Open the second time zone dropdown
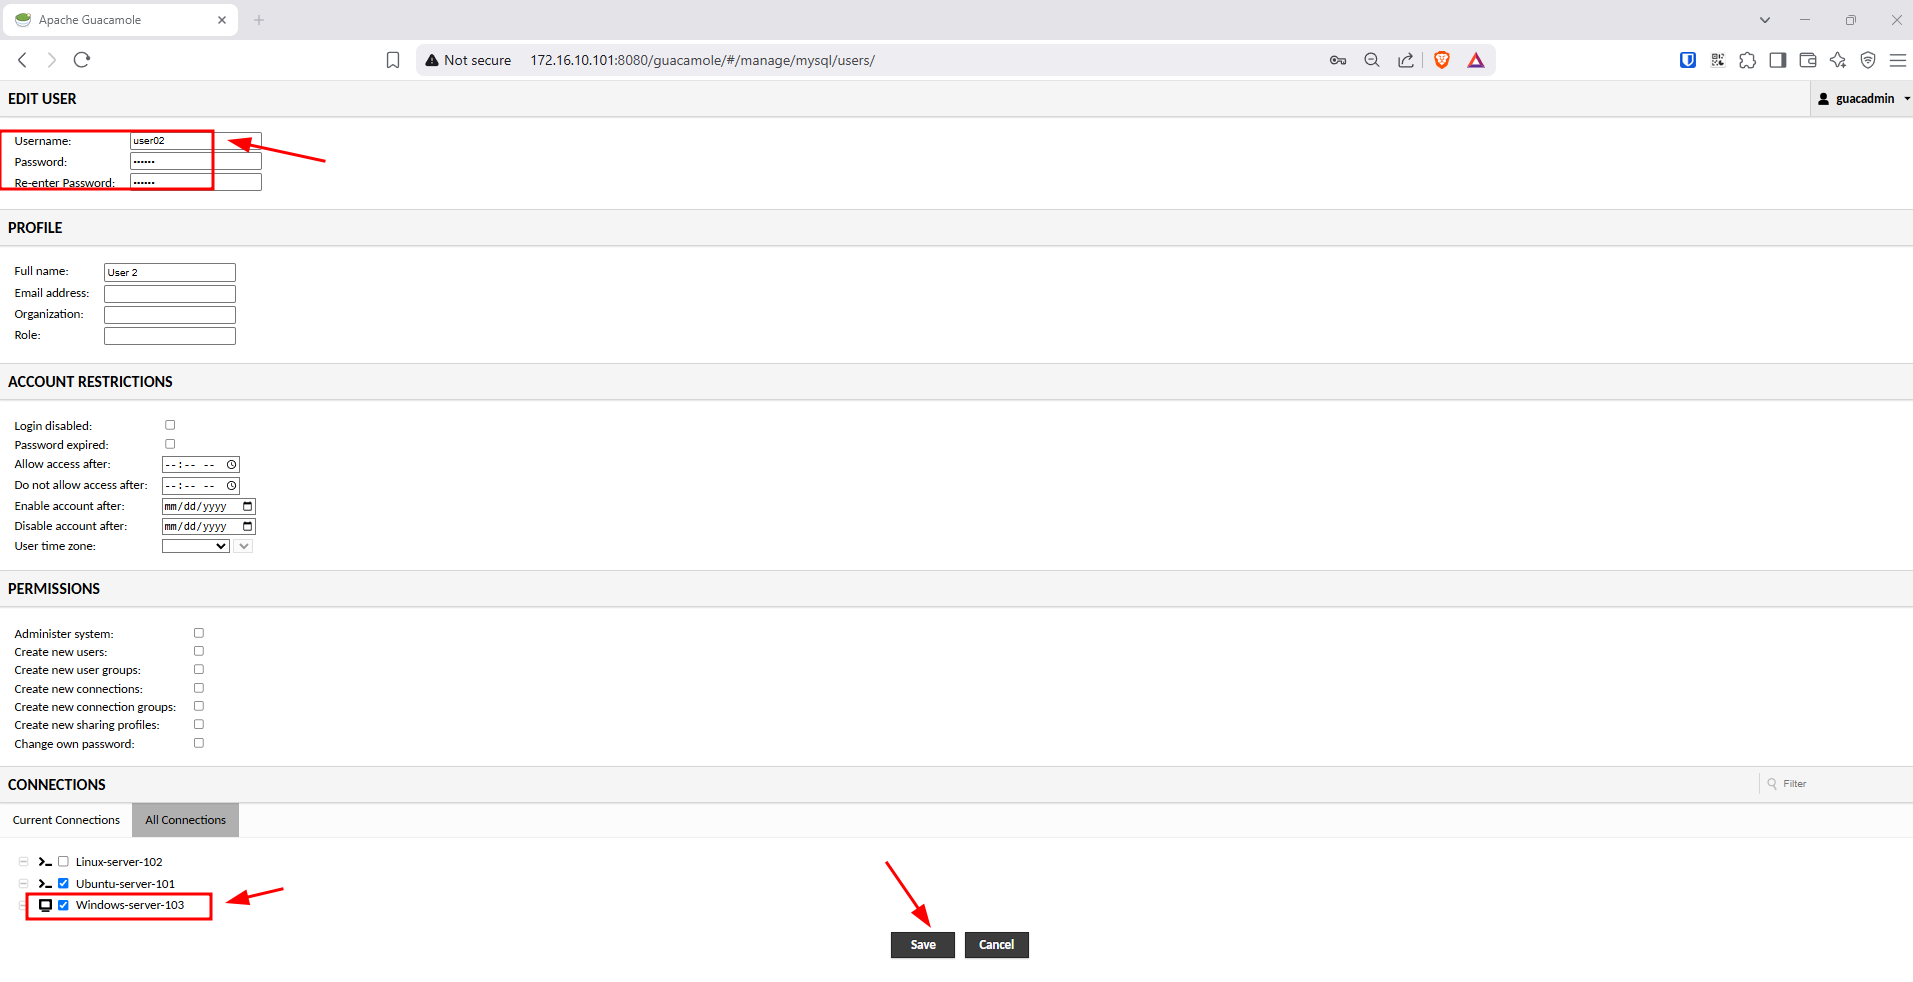 click(x=244, y=546)
